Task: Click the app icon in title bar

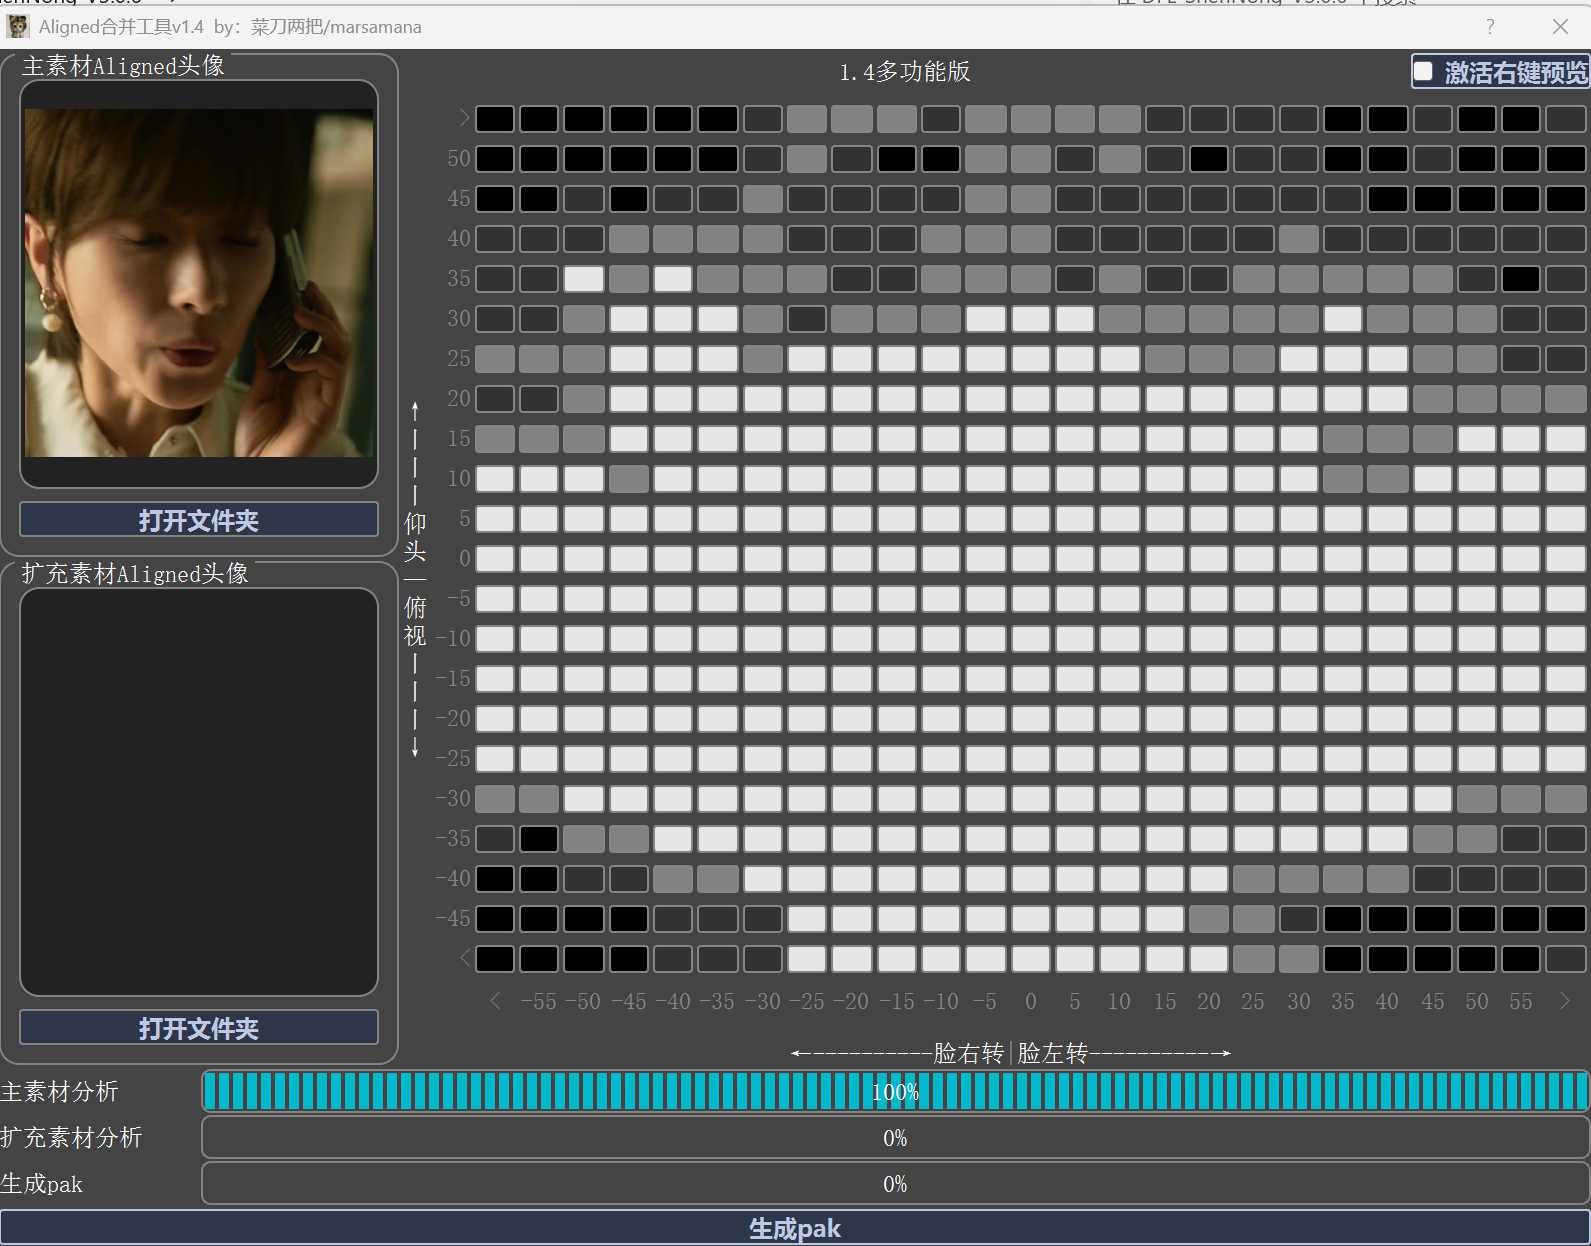Action: pyautogui.click(x=17, y=26)
